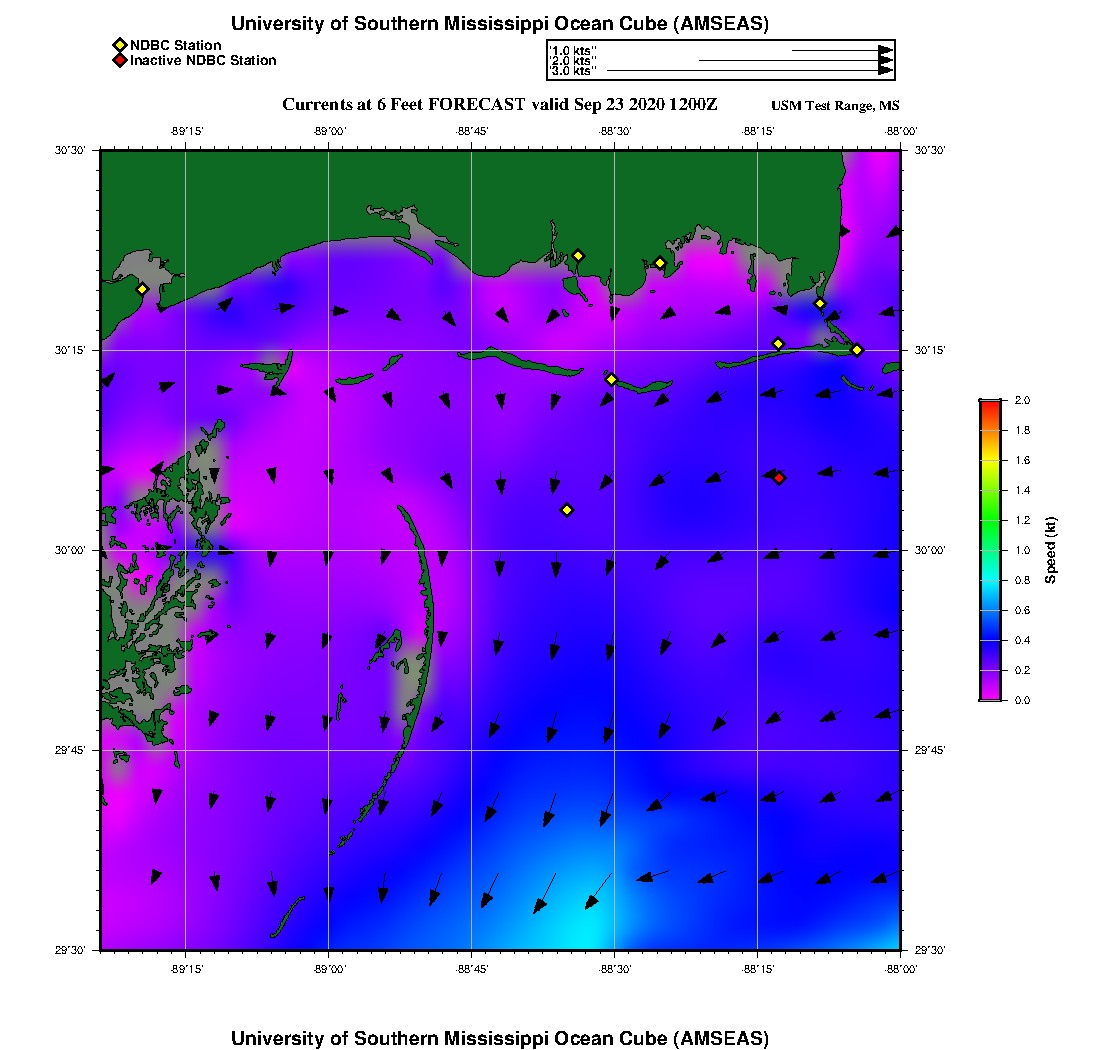This screenshot has width=1100, height=1050.
Task: Click the left-axis '29°30'' latitude label
Action: (x=70, y=950)
